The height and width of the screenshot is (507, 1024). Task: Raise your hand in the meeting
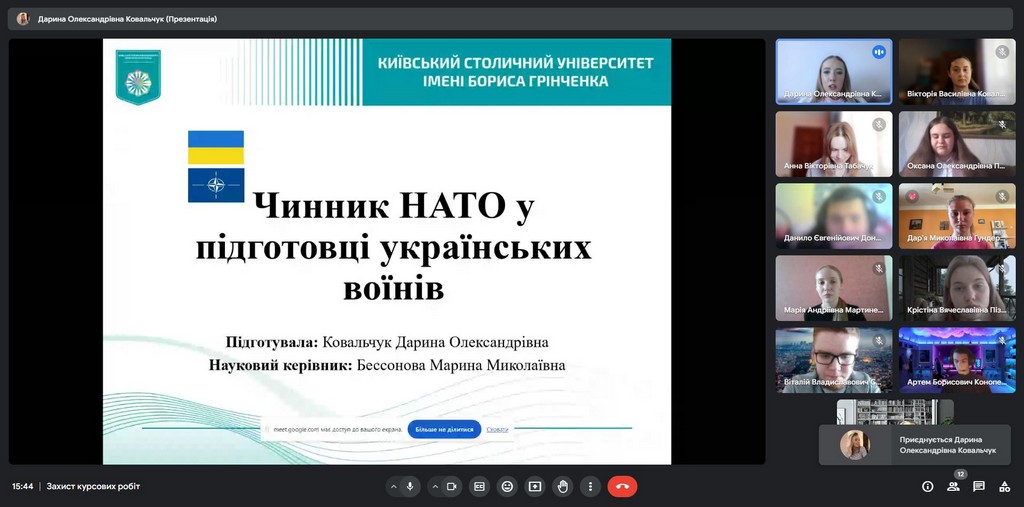(563, 486)
